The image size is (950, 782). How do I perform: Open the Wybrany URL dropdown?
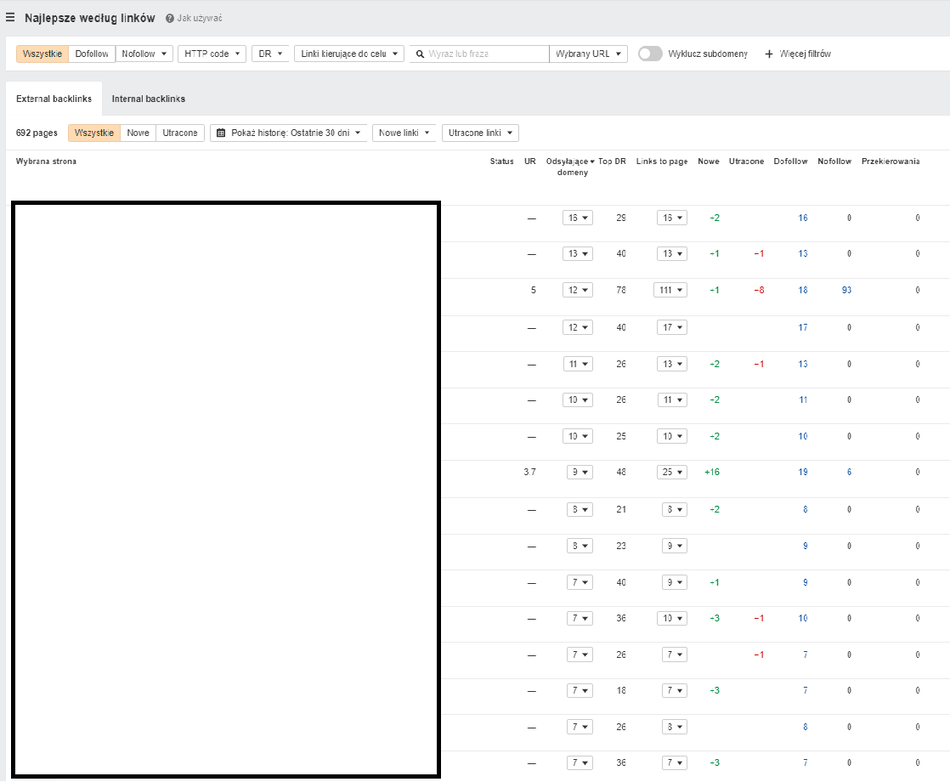click(x=588, y=54)
